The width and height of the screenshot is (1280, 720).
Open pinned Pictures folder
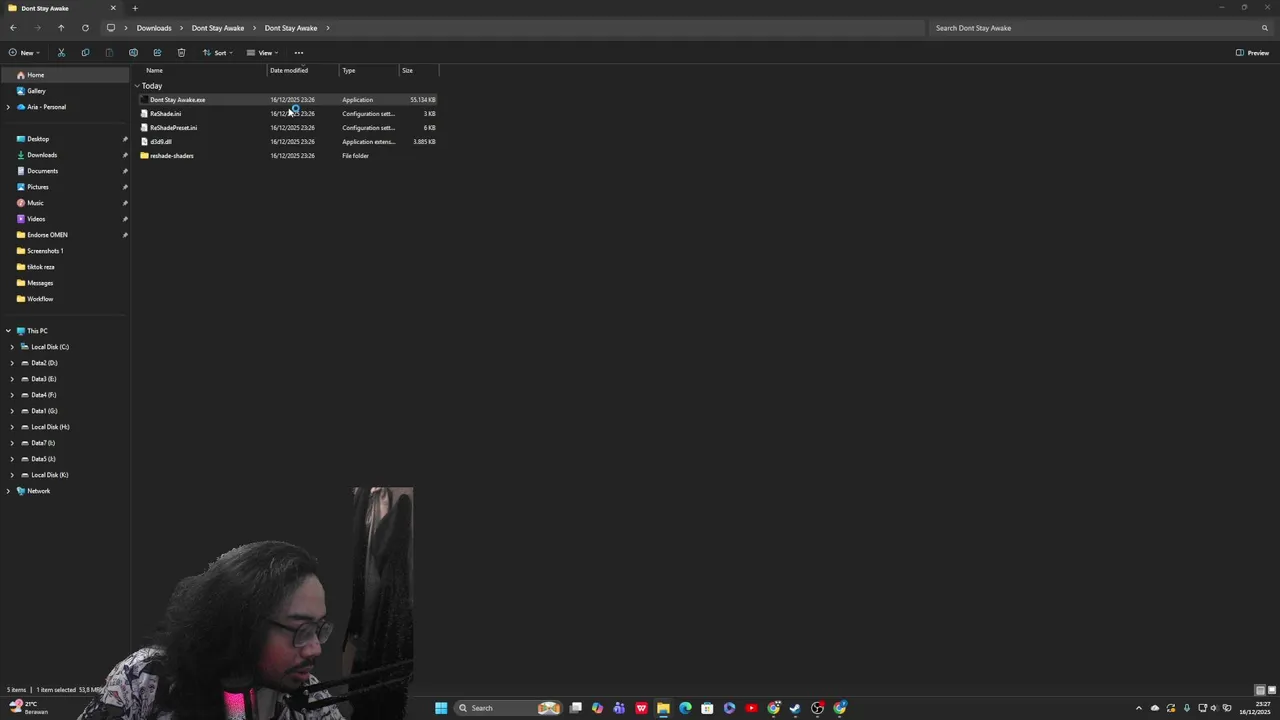point(38,187)
